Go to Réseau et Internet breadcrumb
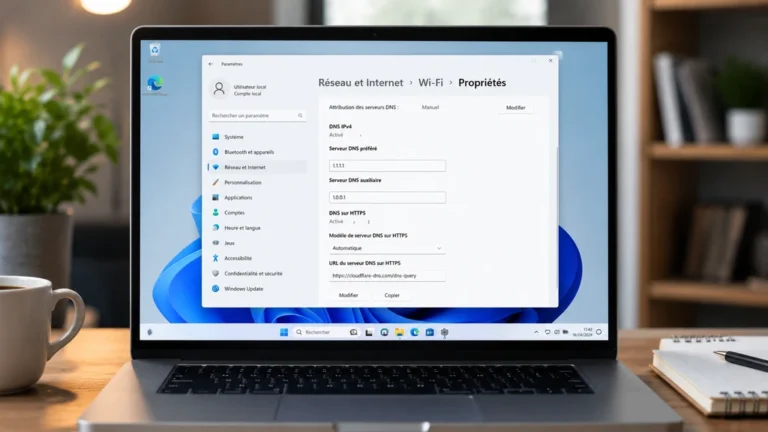Viewport: 768px width, 432px height. [x=361, y=83]
